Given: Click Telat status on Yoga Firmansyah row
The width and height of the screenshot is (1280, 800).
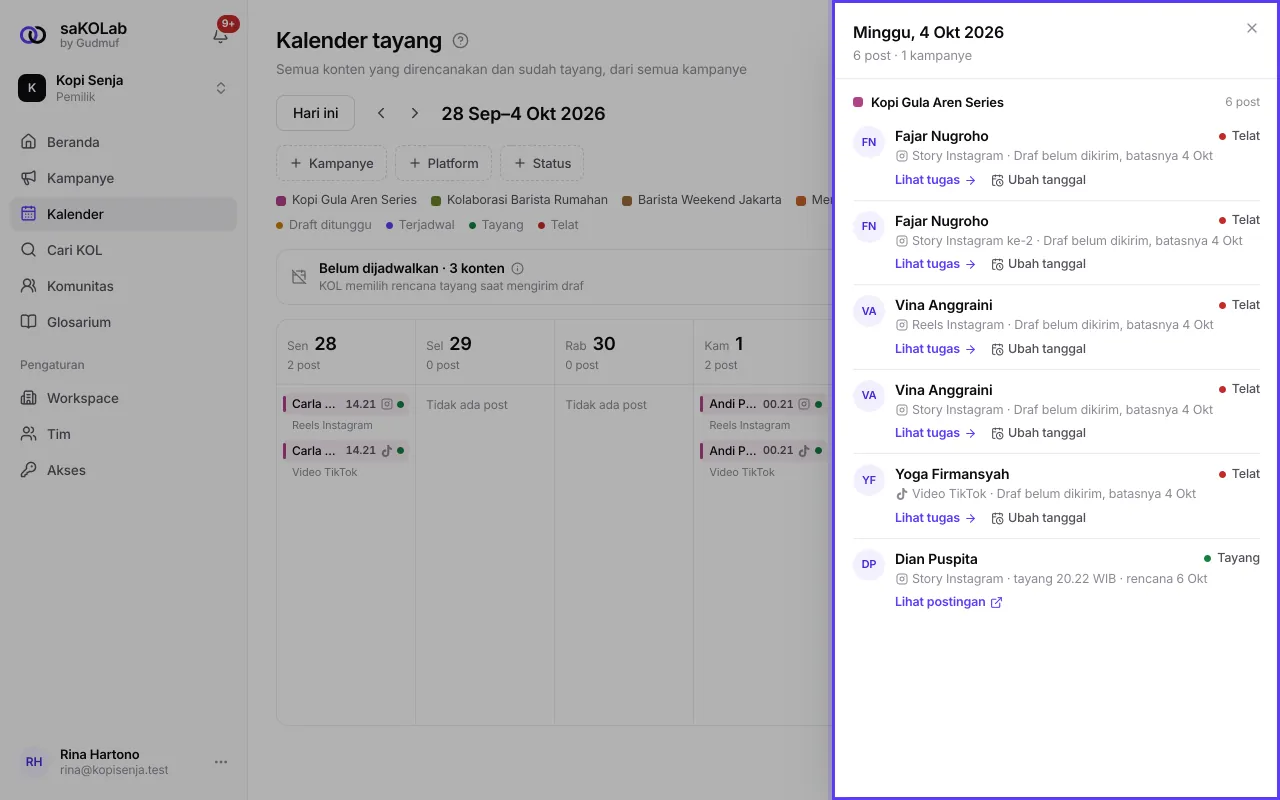Looking at the screenshot, I should 1239,474.
